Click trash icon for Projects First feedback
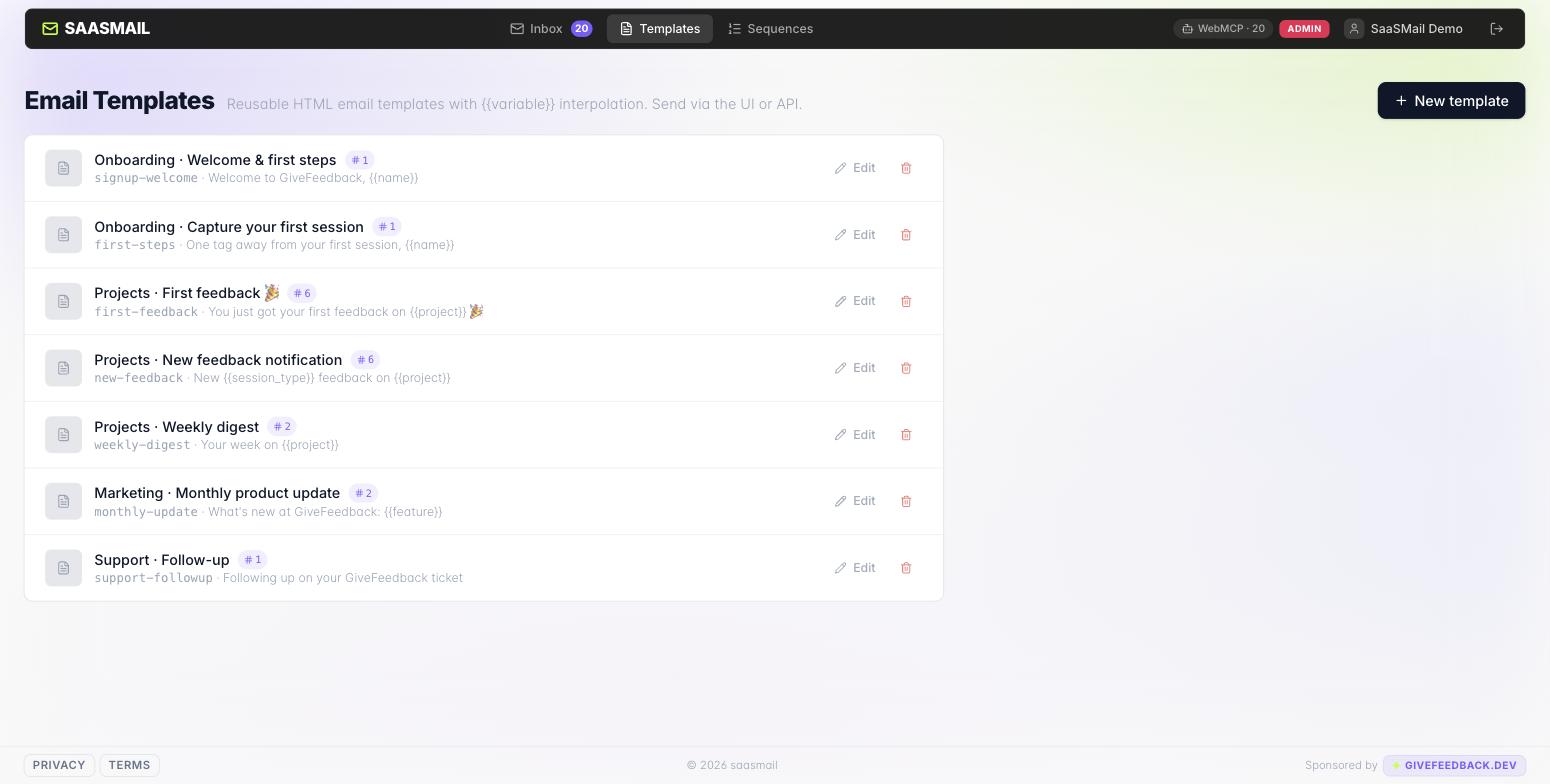The width and height of the screenshot is (1550, 784). point(906,301)
